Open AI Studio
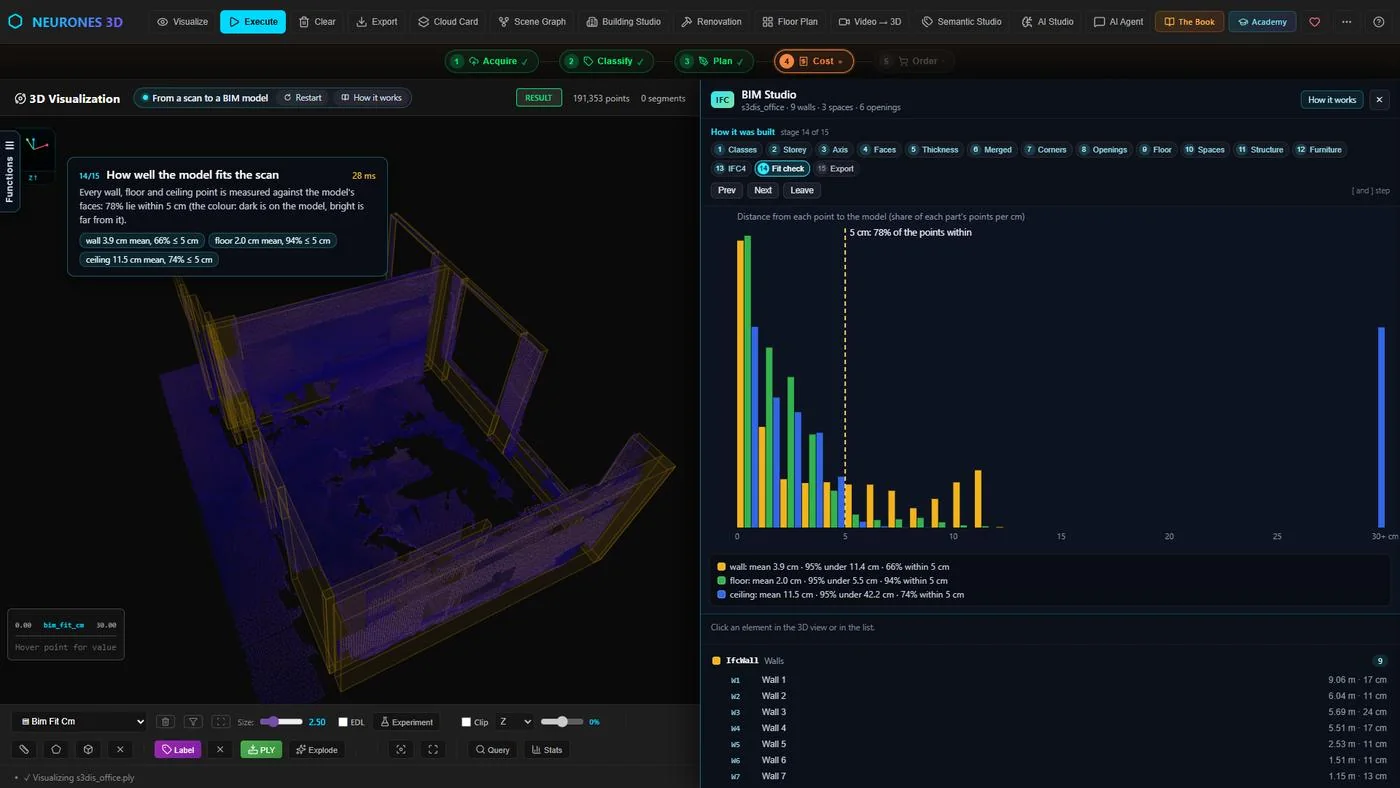The width and height of the screenshot is (1400, 788). pos(1048,21)
